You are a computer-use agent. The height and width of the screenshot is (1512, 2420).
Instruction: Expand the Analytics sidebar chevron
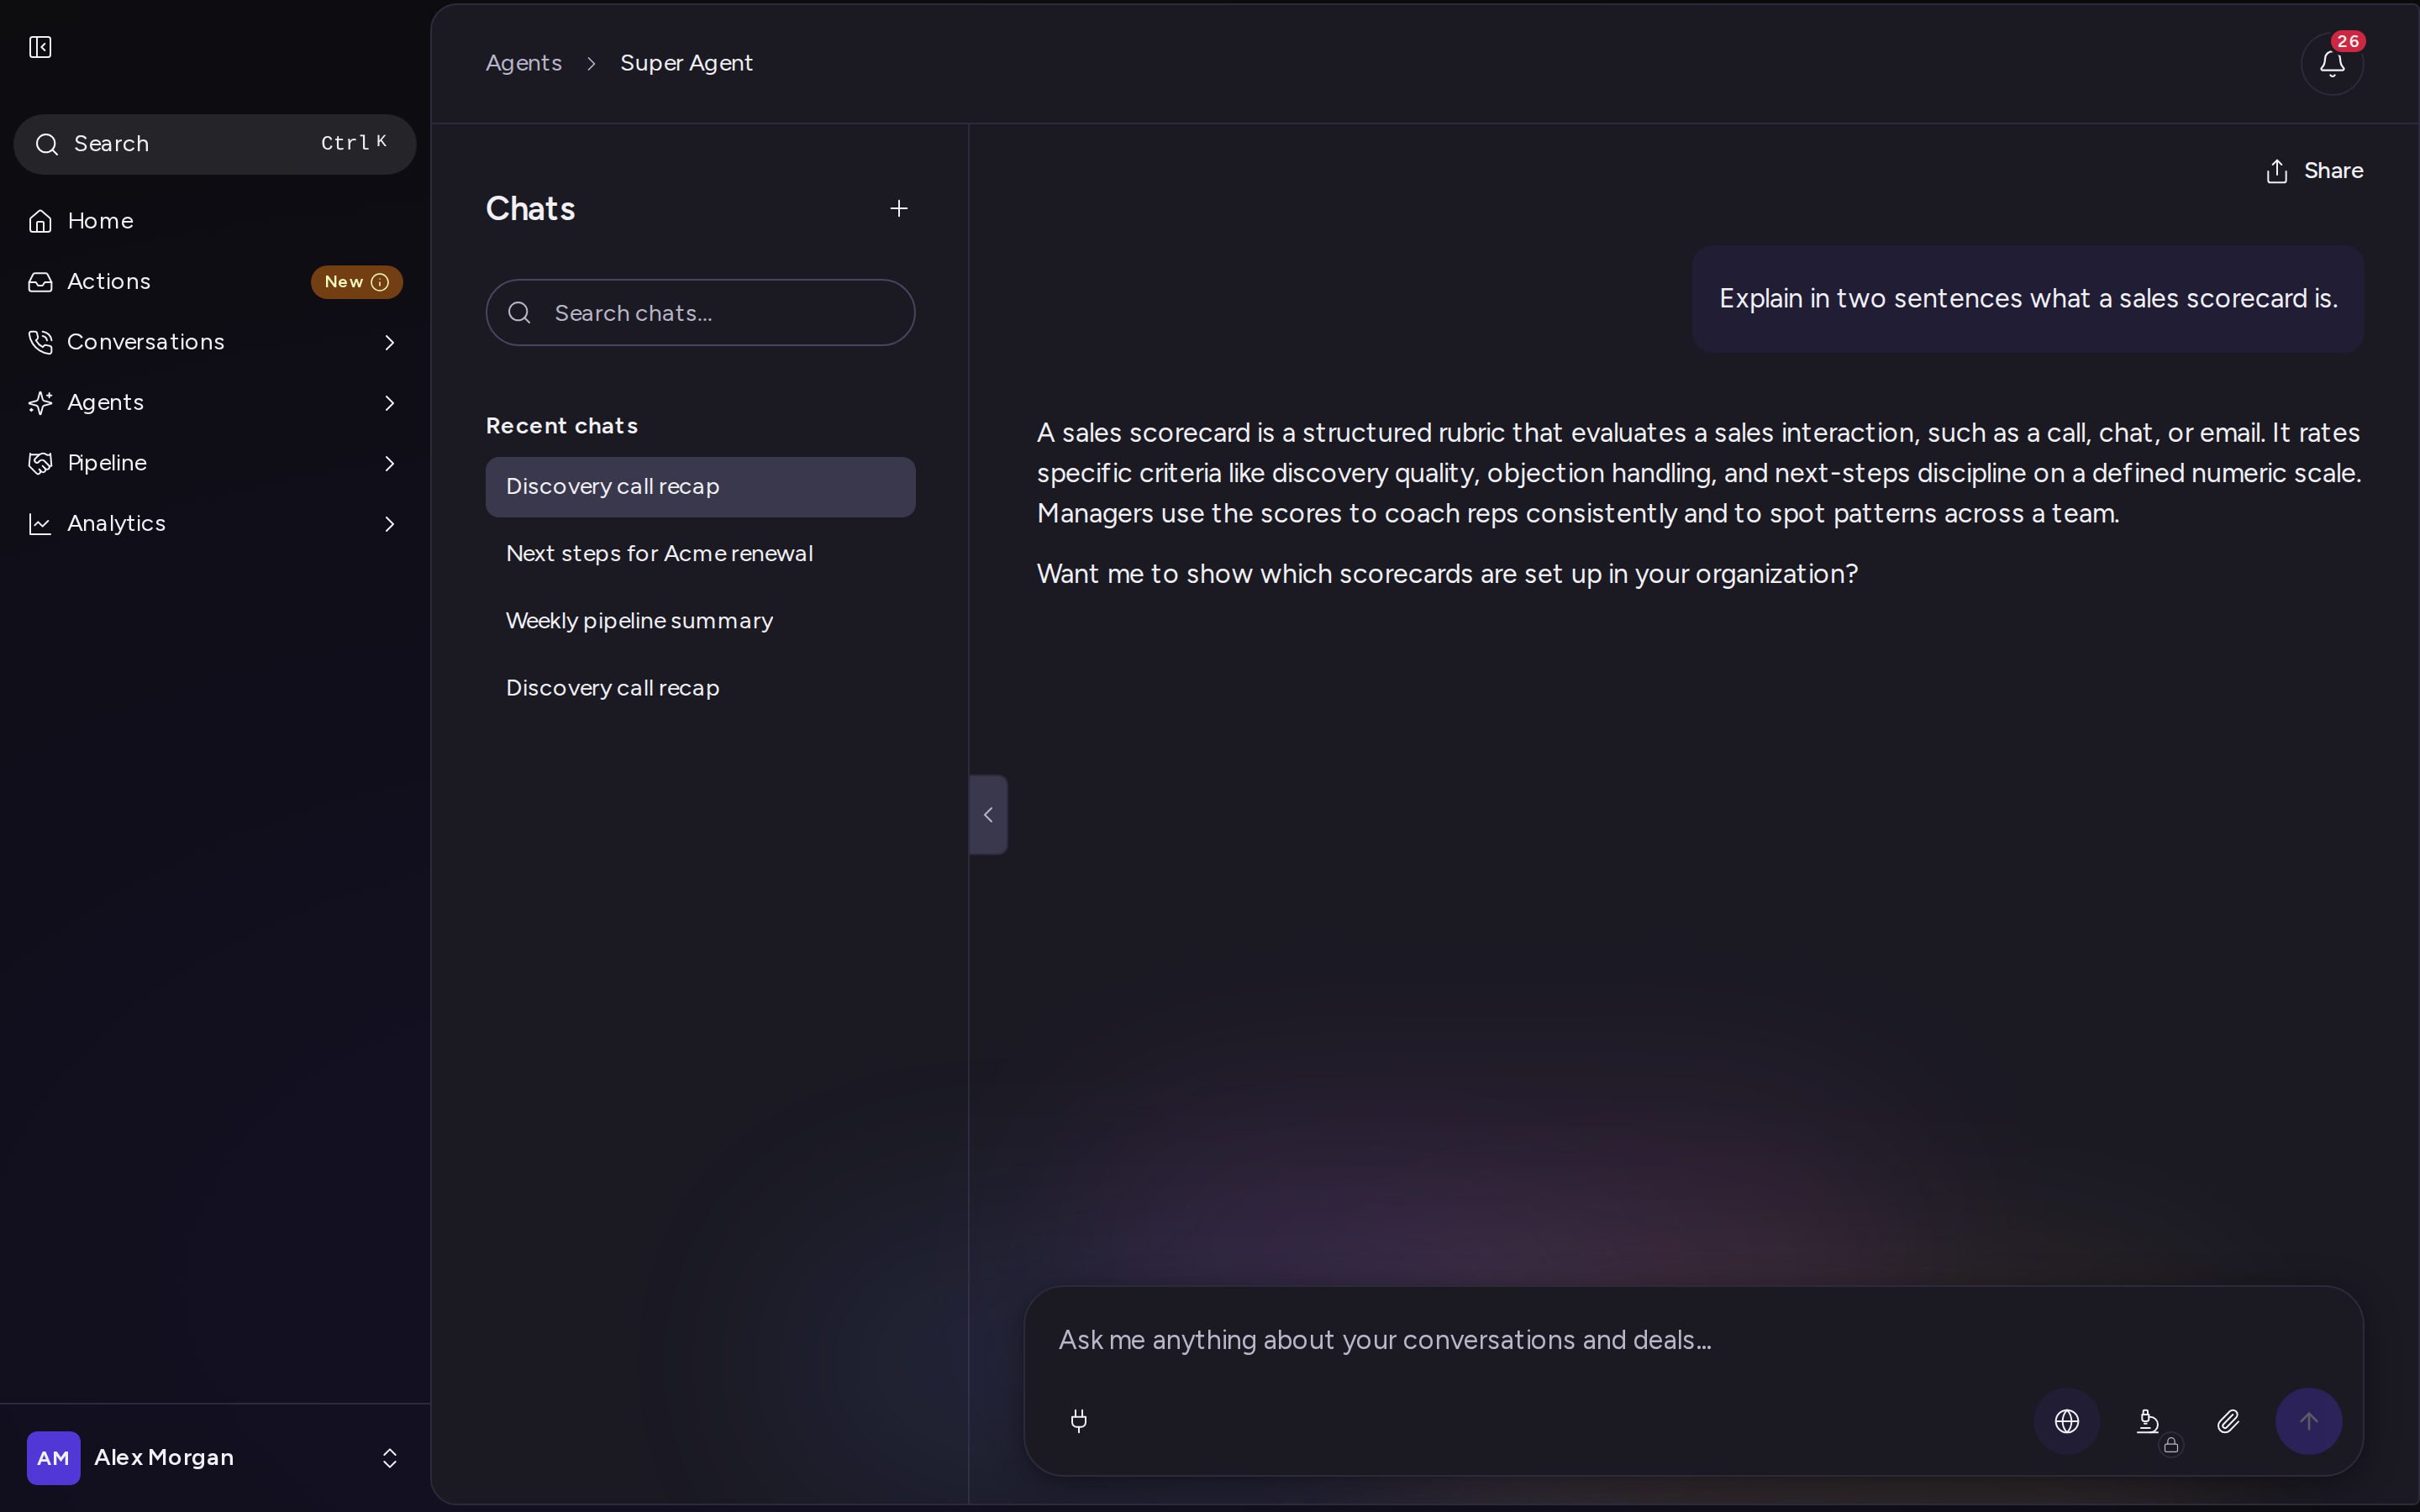point(390,524)
